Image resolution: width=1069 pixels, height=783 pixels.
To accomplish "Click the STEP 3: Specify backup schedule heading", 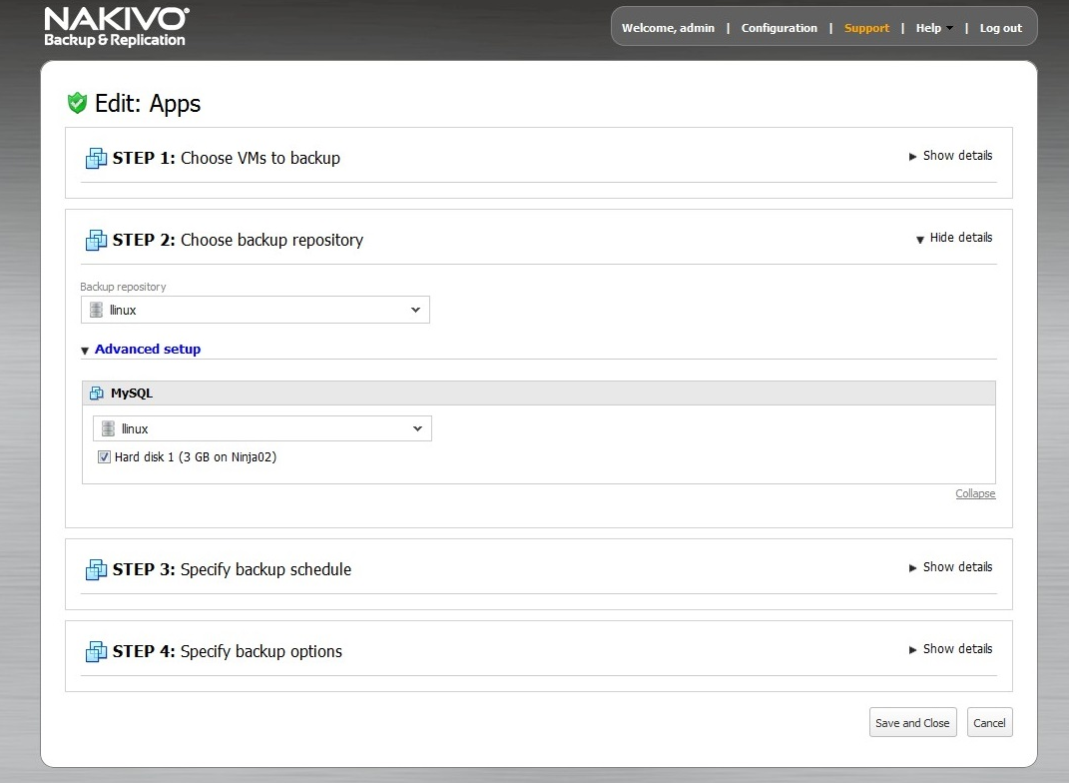I will pos(232,570).
